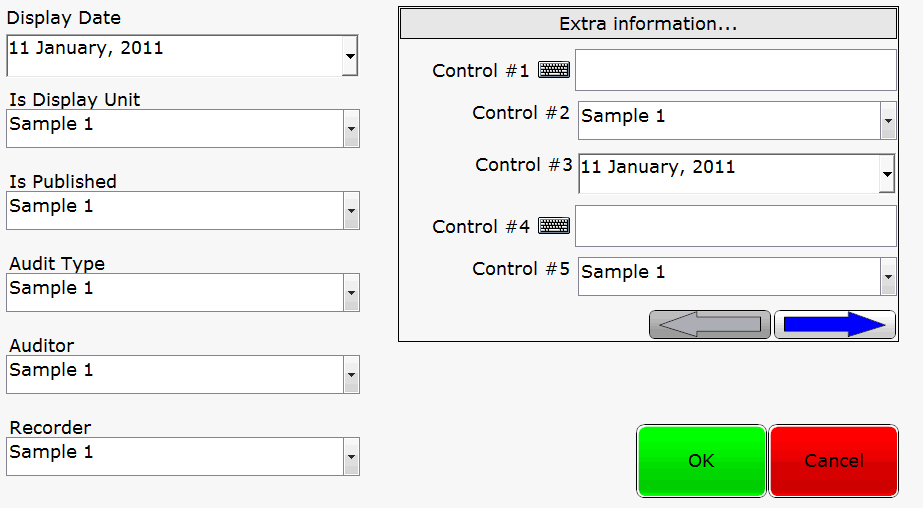This screenshot has height=508, width=923.
Task: Expand the Audit Type dropdown arrow
Action: coord(351,292)
